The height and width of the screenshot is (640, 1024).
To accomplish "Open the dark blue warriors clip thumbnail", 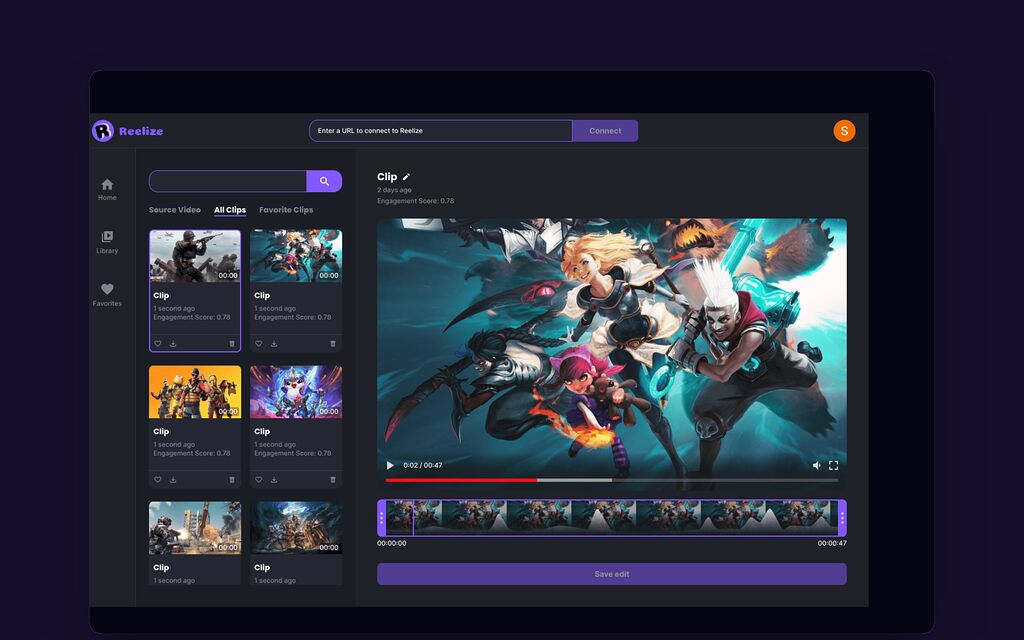I will 296,528.
